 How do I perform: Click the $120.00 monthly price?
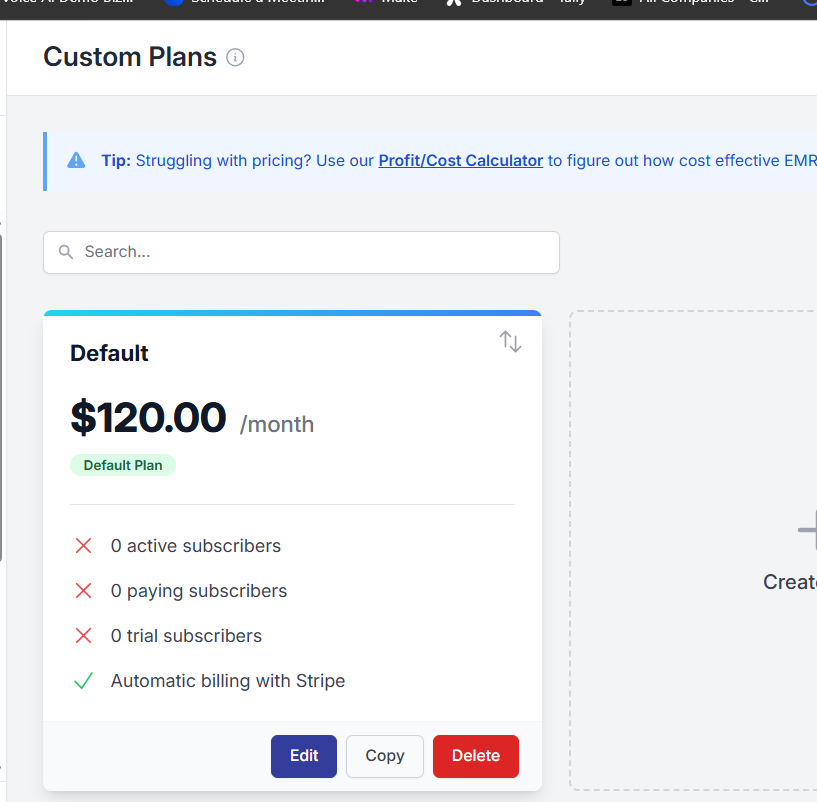point(148,417)
